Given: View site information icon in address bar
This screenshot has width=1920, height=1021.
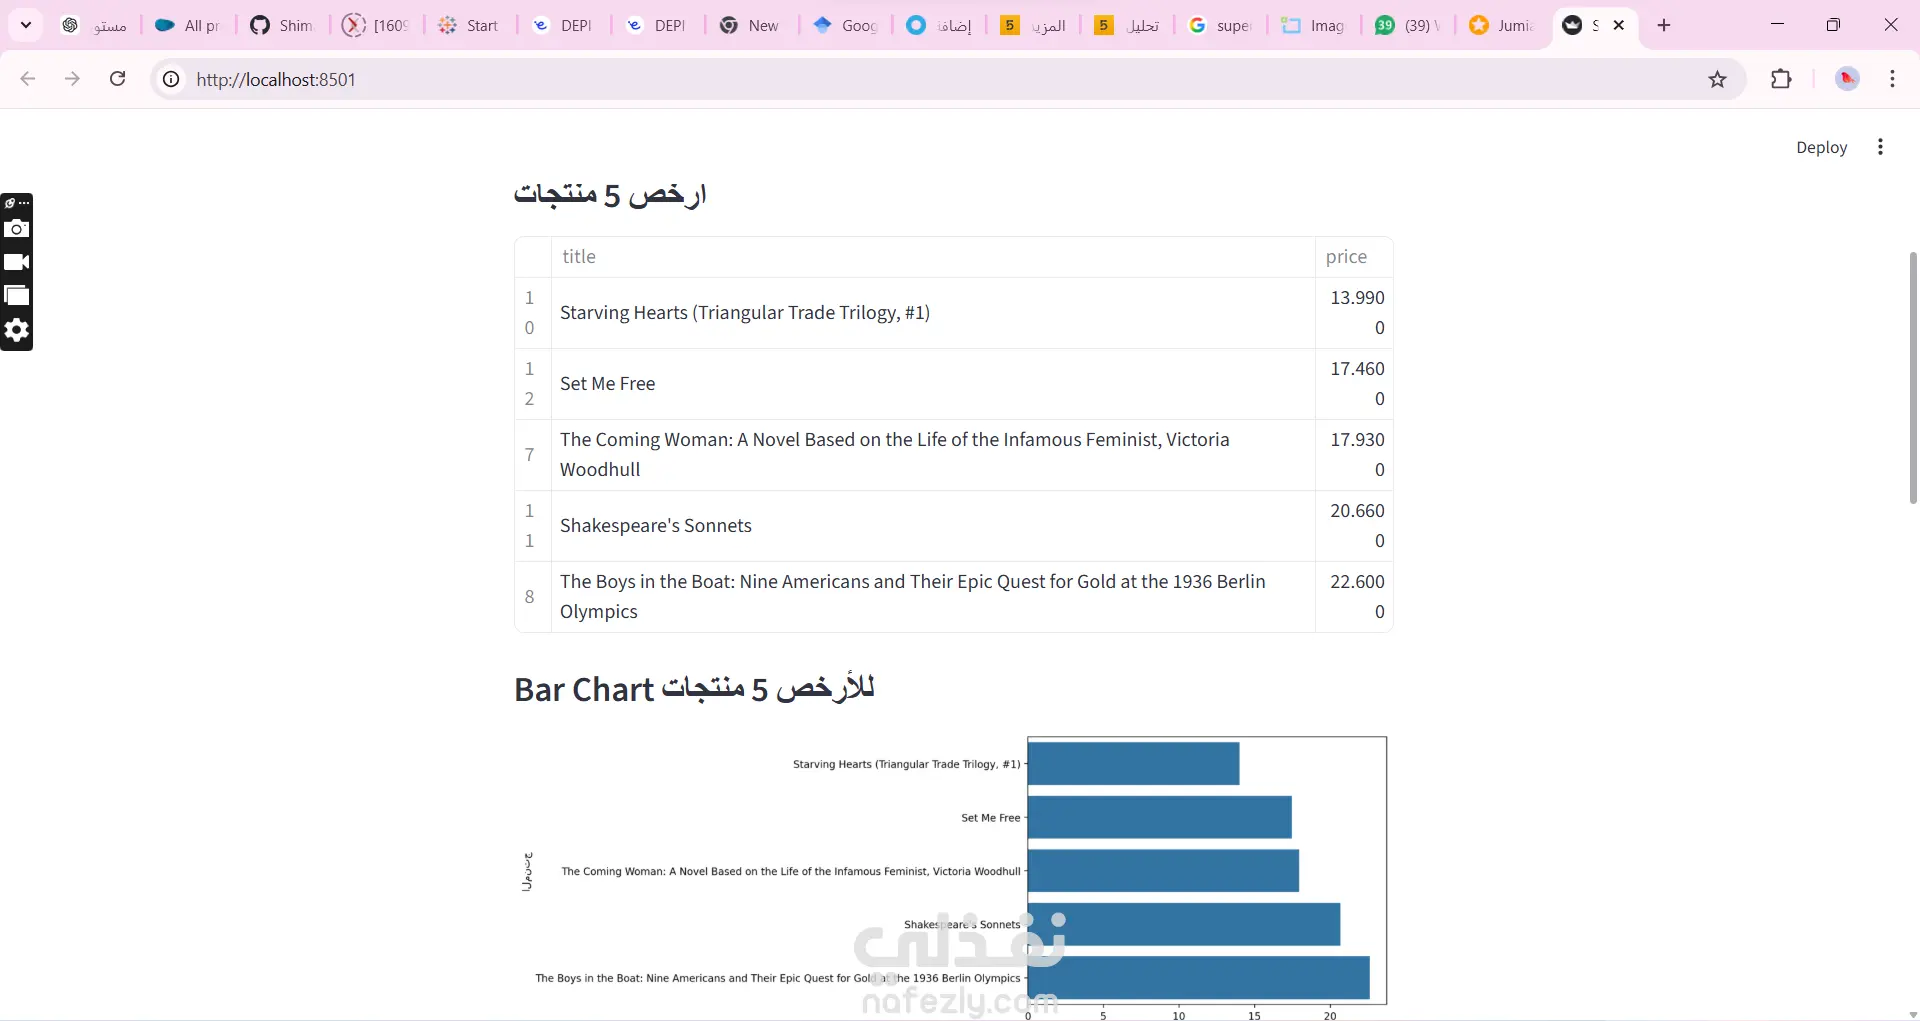Looking at the screenshot, I should [x=172, y=79].
